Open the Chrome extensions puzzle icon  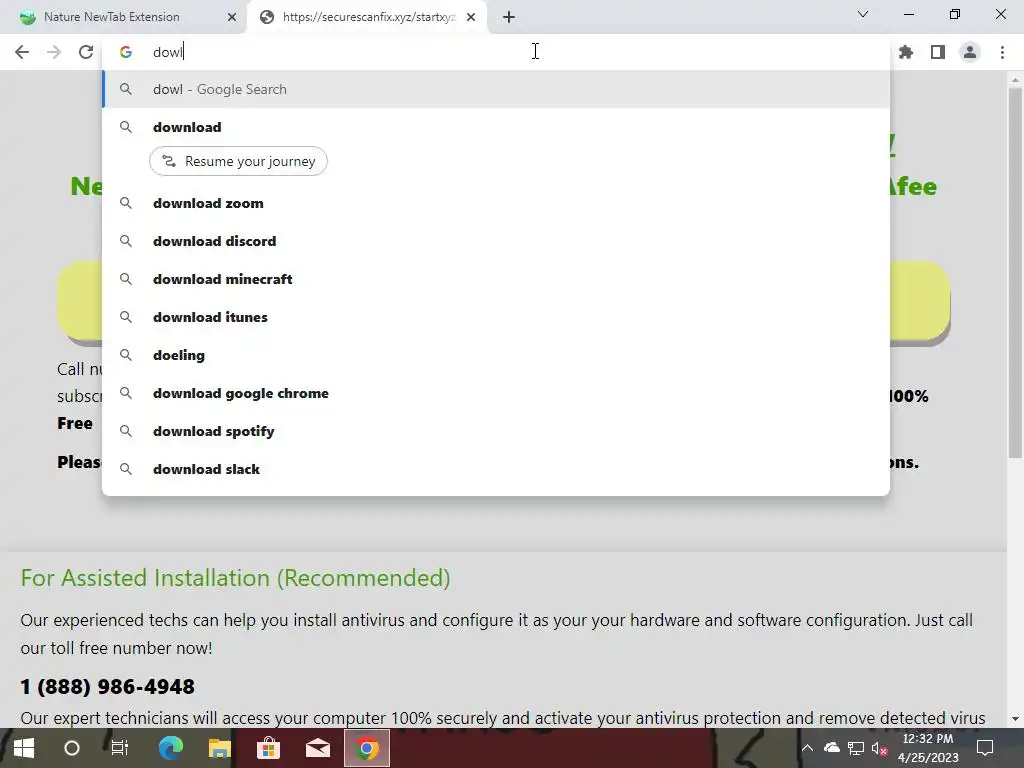tap(906, 52)
